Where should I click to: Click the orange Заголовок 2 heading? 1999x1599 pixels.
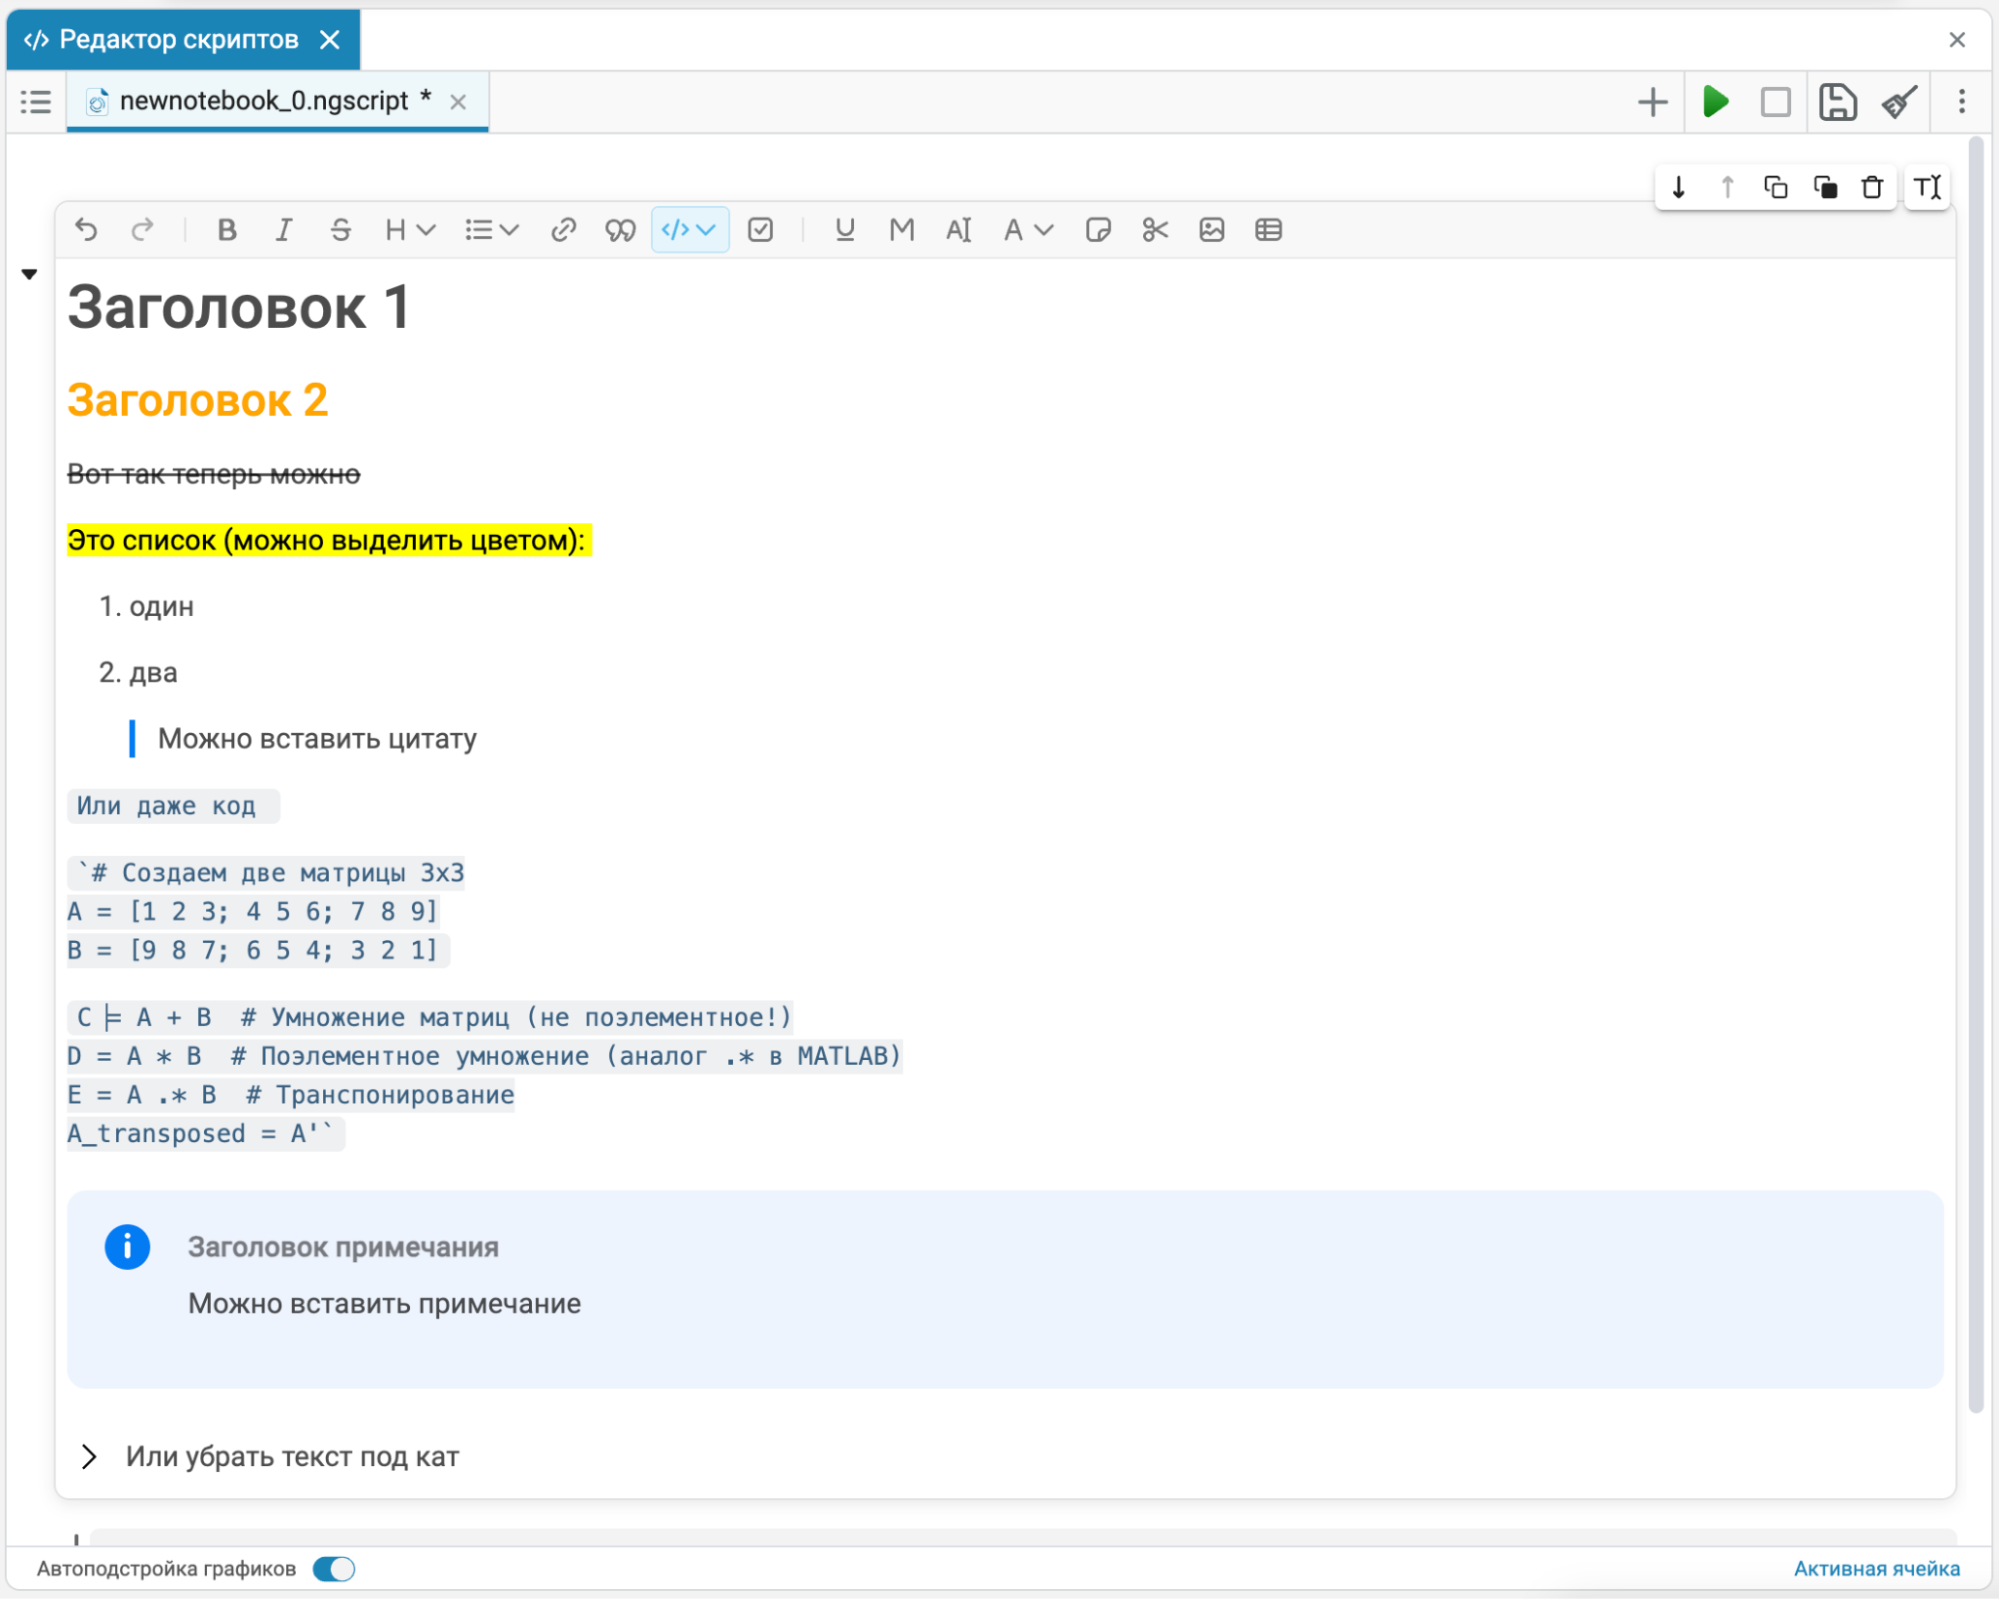pyautogui.click(x=197, y=401)
